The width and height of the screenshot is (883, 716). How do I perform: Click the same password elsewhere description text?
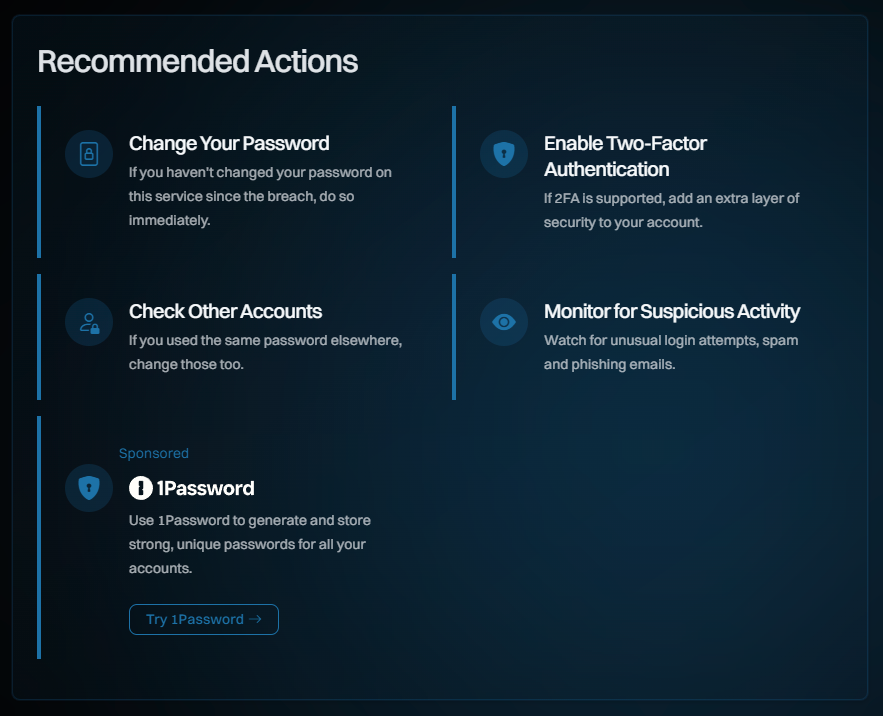pos(265,352)
